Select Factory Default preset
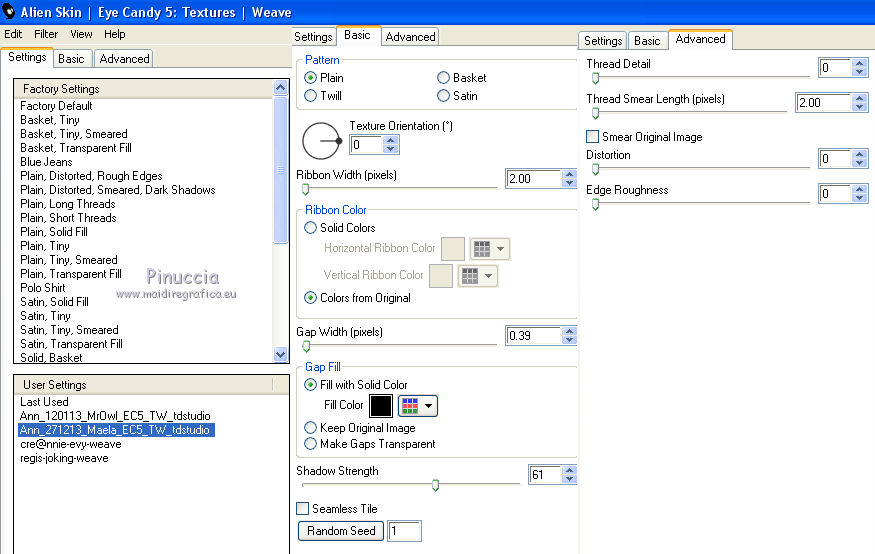875x554 pixels. point(56,105)
